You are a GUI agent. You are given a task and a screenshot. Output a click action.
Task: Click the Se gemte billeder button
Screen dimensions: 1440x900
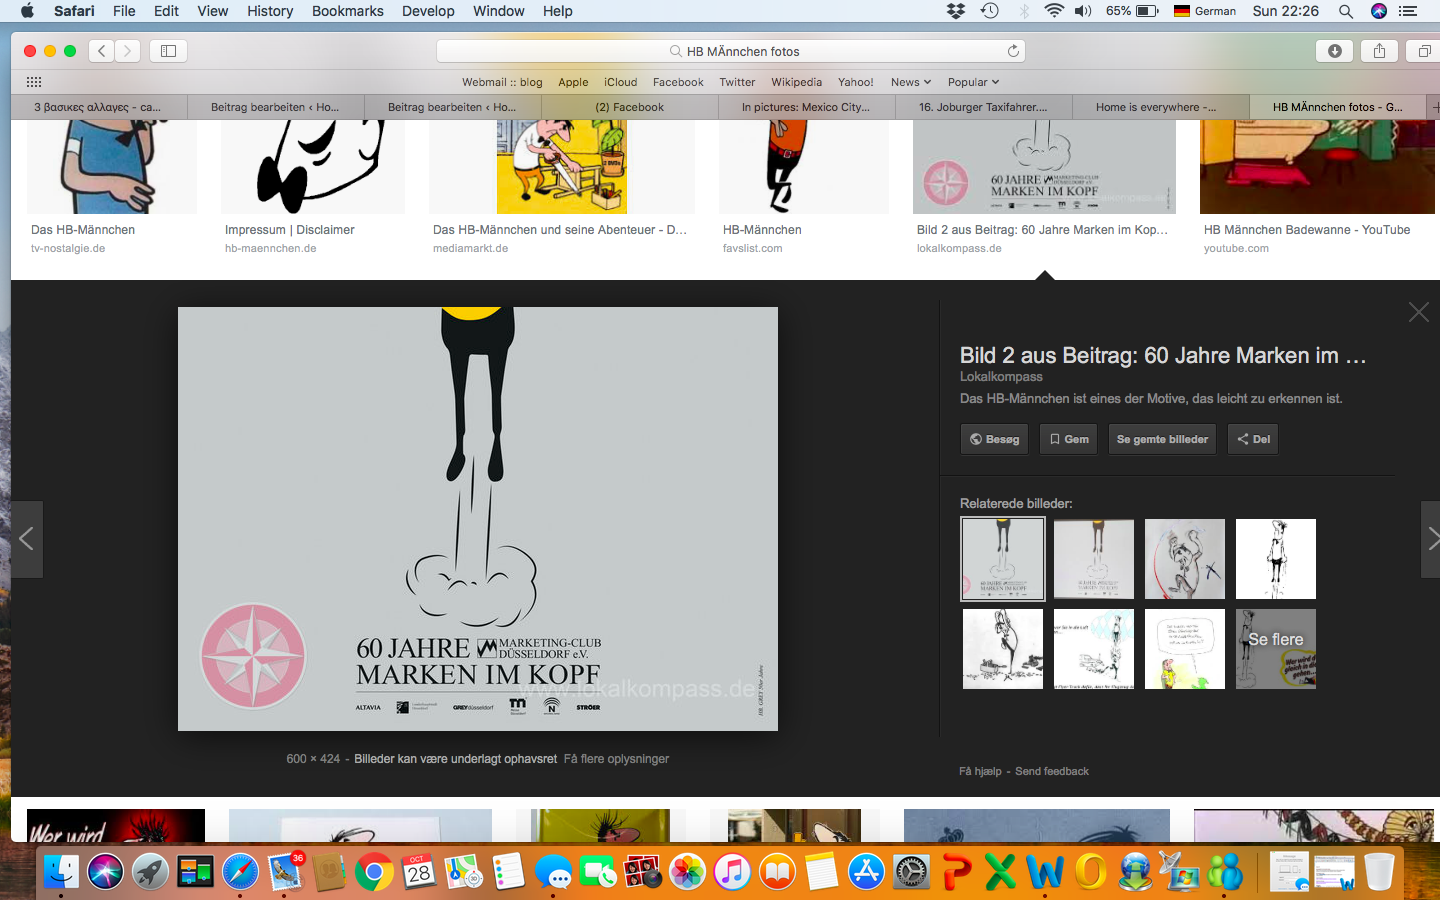tap(1162, 439)
